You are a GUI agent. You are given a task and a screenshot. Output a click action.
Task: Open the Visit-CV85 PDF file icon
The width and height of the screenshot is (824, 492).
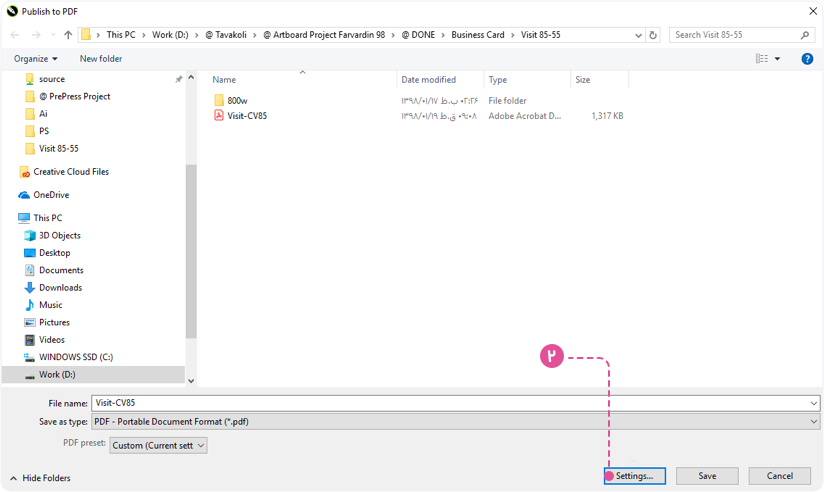pos(219,116)
